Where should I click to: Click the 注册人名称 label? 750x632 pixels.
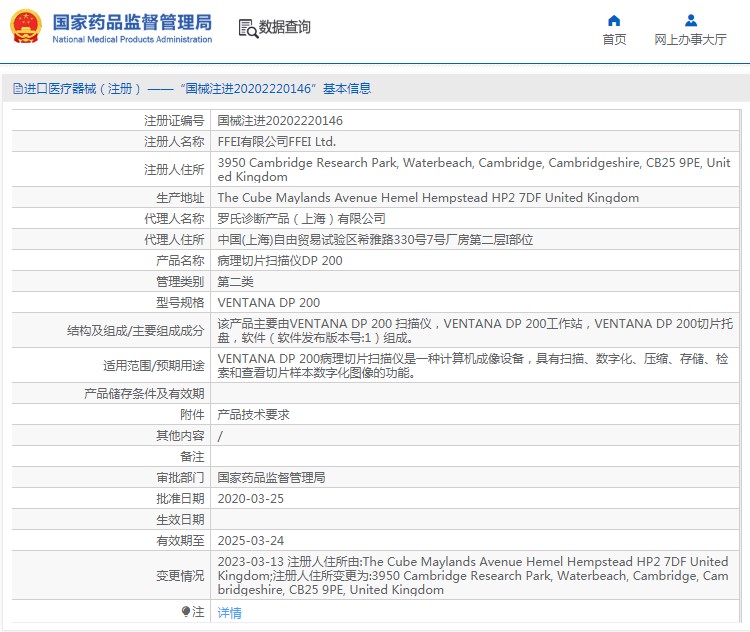click(174, 142)
